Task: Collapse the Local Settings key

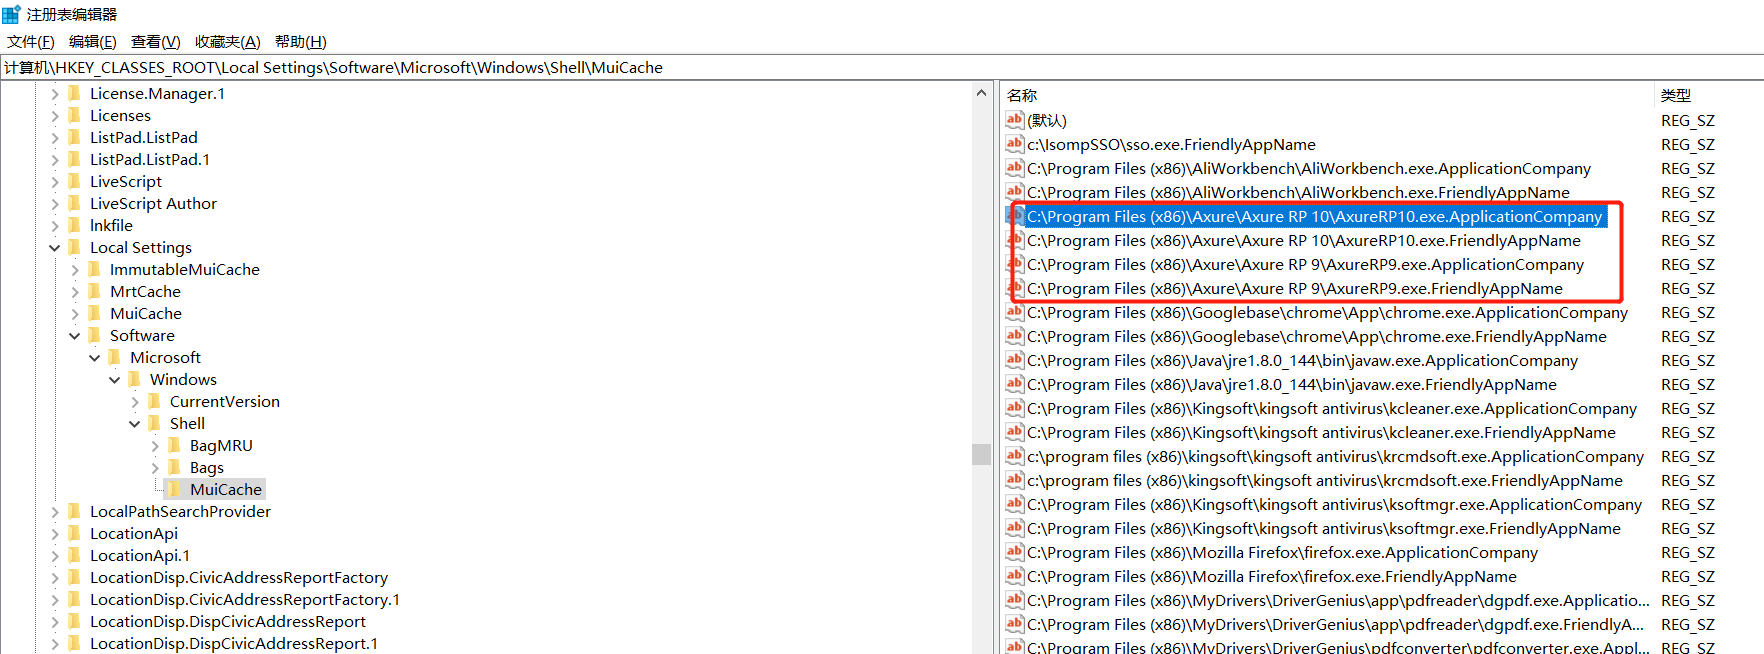Action: tap(55, 248)
